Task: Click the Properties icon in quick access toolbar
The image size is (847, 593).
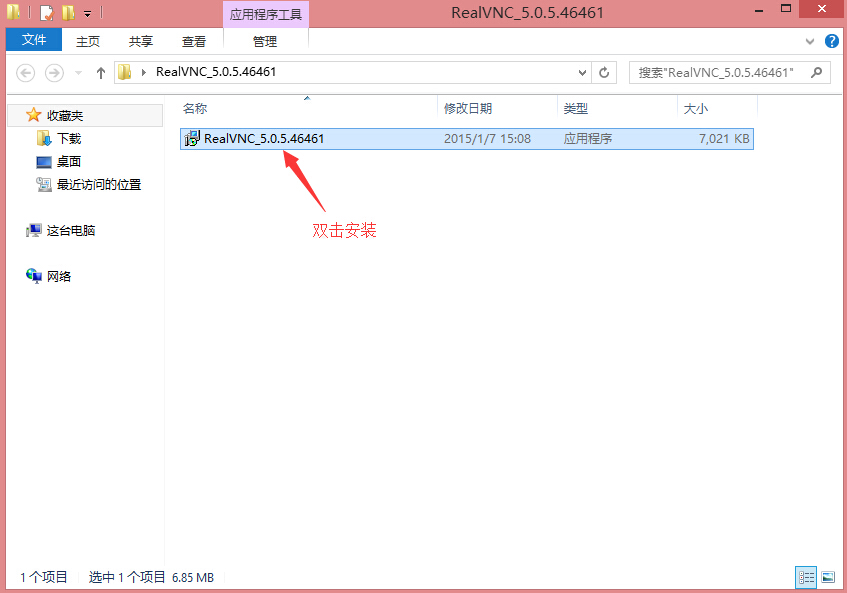Action: [46, 13]
